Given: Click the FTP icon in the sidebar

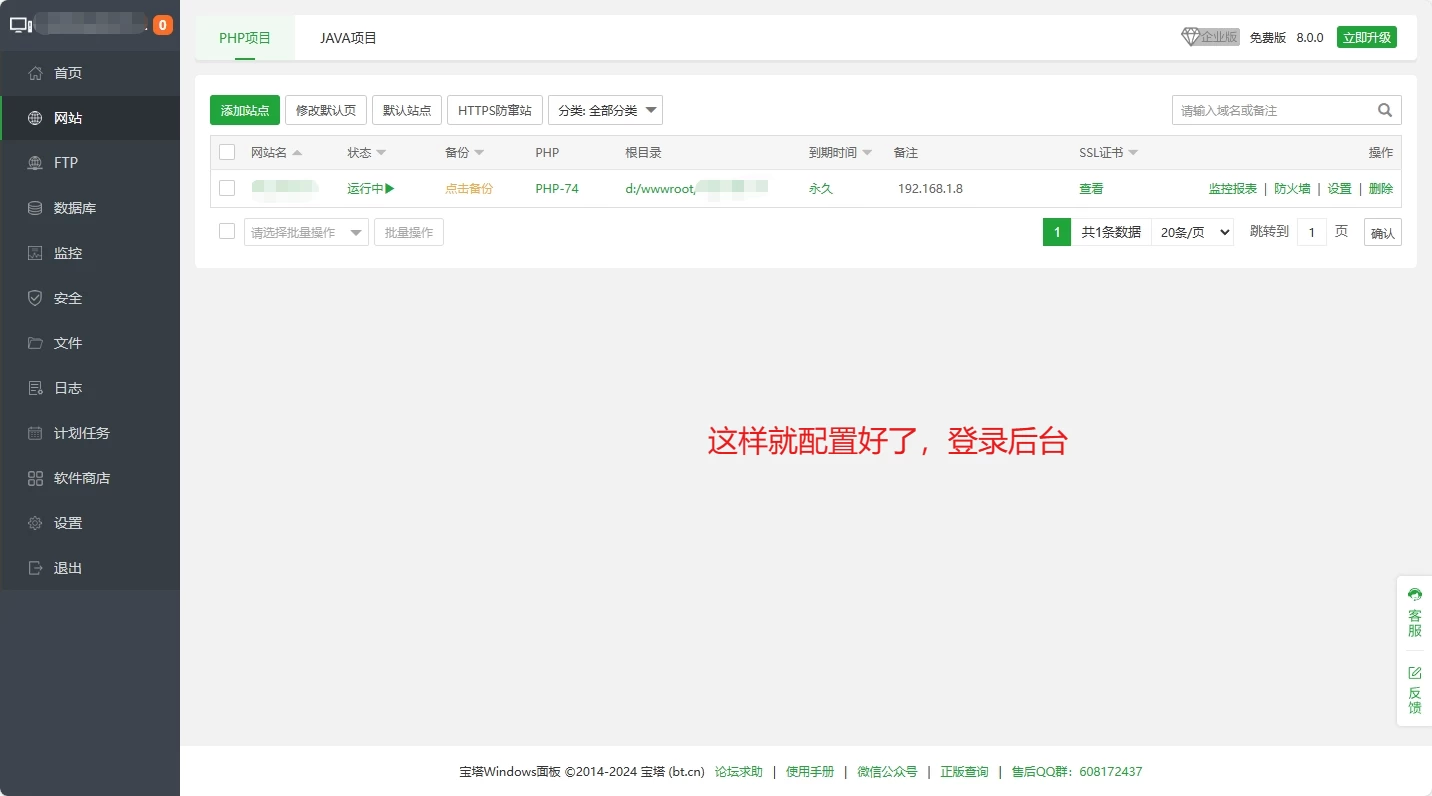Looking at the screenshot, I should [x=36, y=163].
